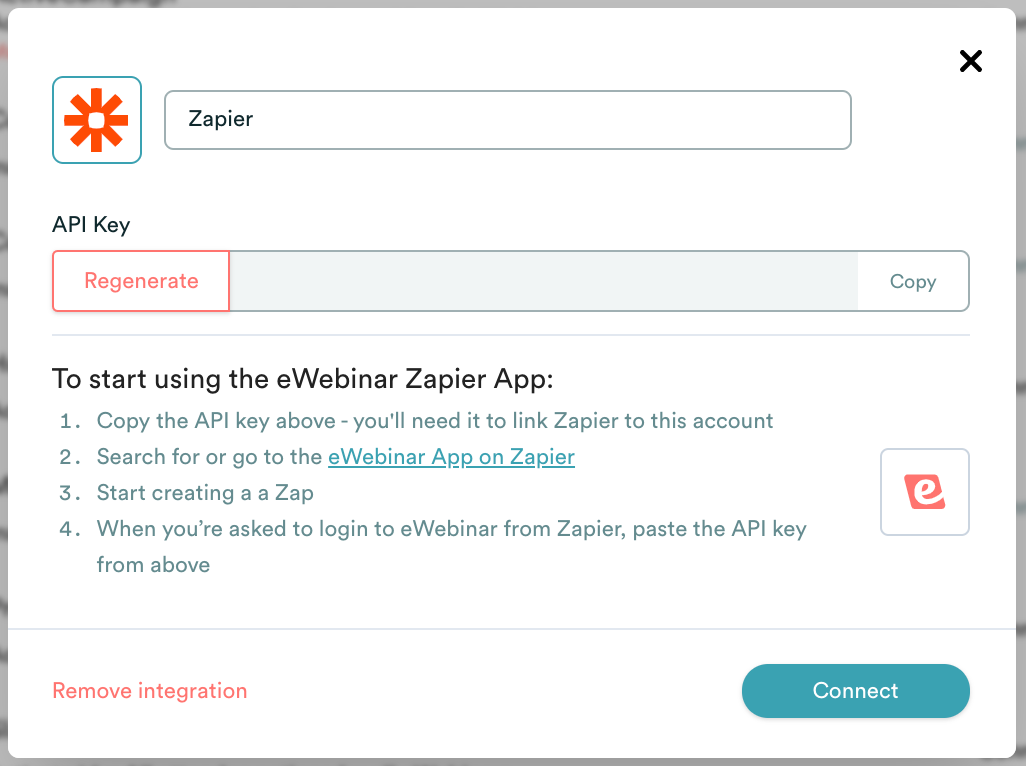
Task: Copy the API key
Action: click(912, 281)
